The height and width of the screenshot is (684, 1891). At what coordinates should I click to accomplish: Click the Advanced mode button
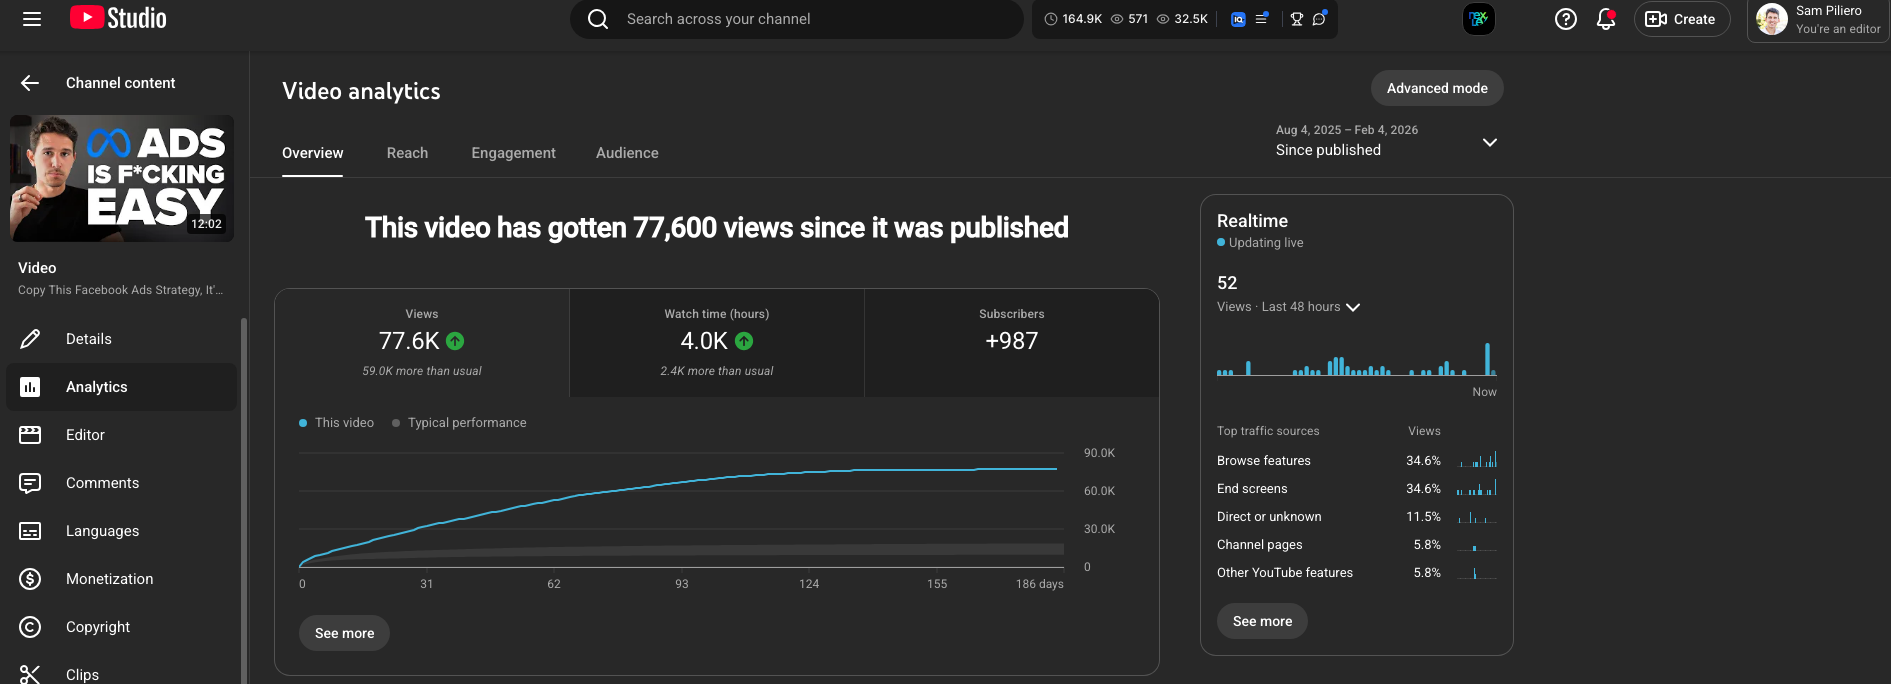[1437, 88]
